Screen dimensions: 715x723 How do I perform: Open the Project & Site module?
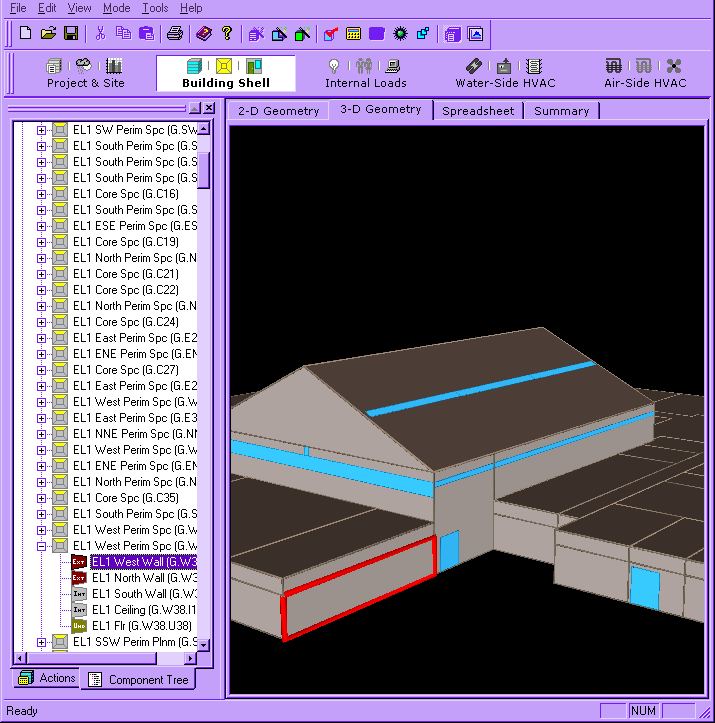click(86, 73)
